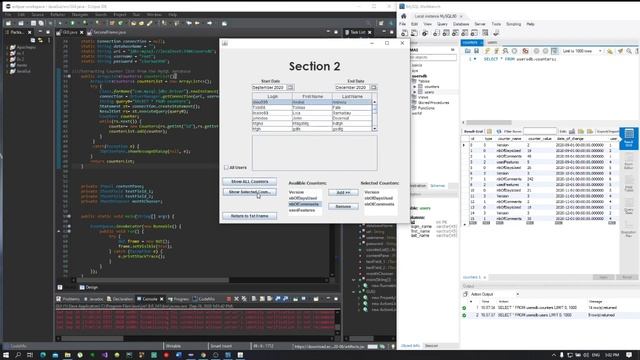640x360 pixels.
Task: Click the Show Selected Counters button
Action: (249, 192)
